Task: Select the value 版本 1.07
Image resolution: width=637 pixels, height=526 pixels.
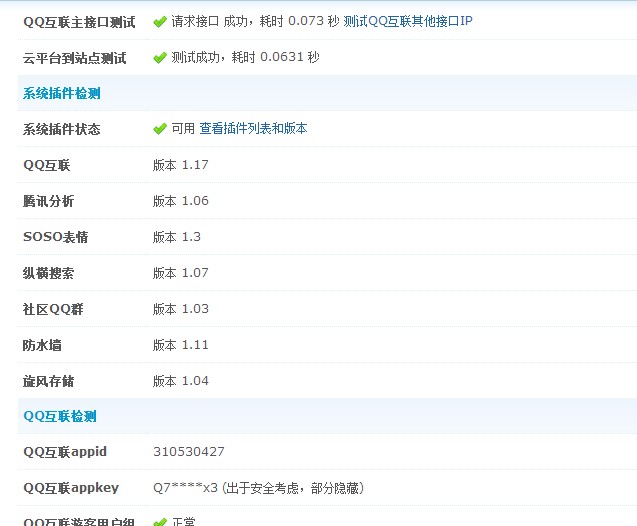Action: click(x=180, y=273)
